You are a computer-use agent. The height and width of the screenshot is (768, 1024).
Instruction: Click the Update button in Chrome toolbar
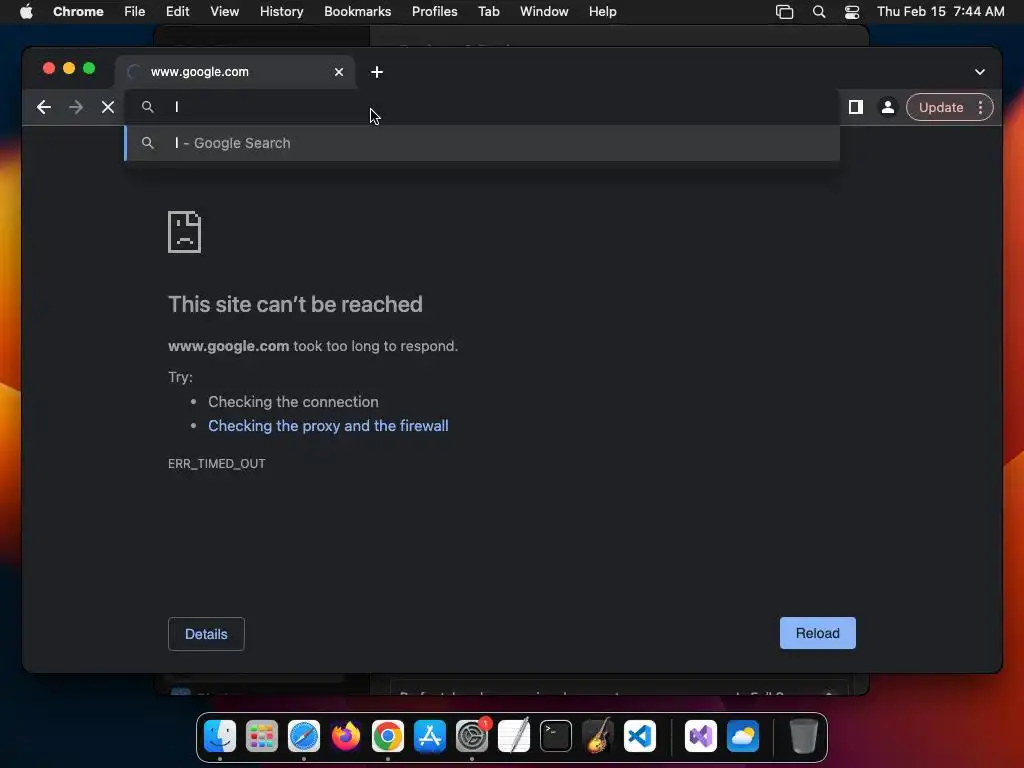(941, 107)
